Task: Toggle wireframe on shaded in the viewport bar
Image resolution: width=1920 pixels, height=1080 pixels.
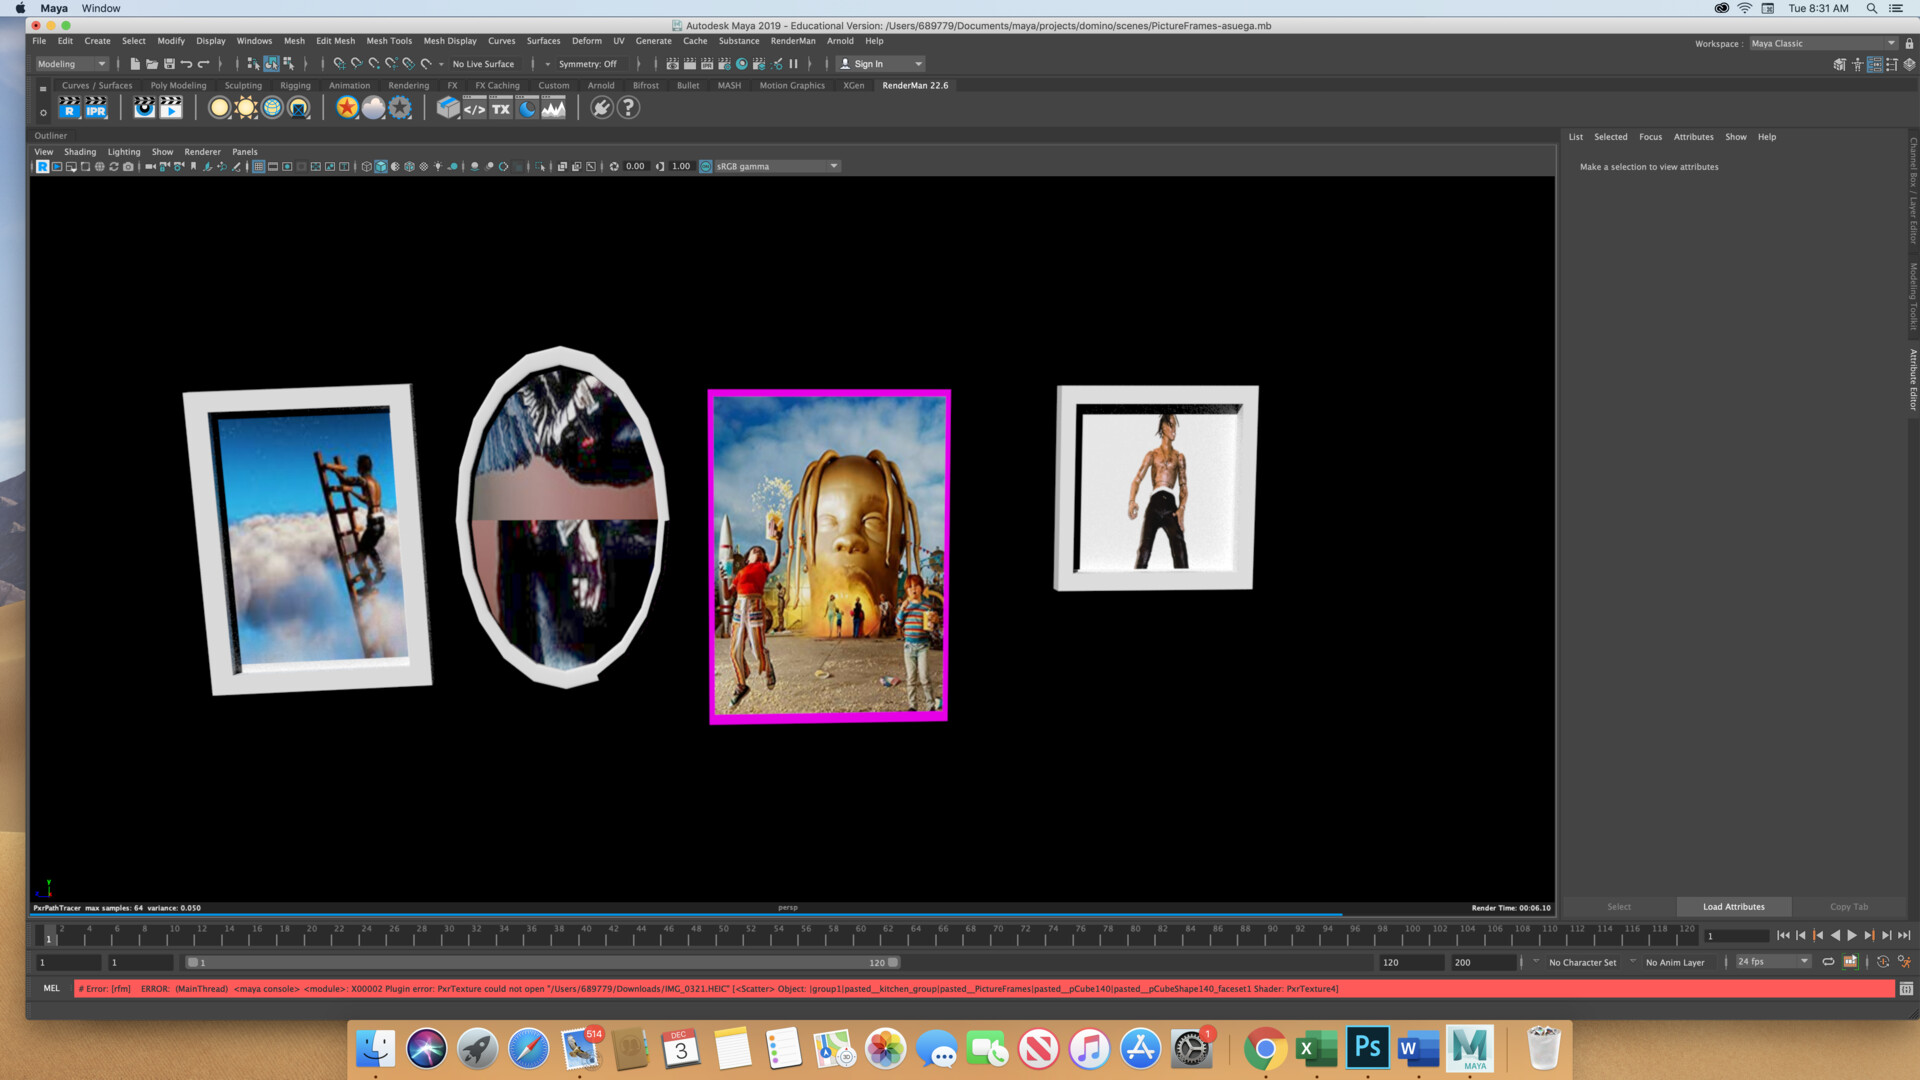Action: [395, 167]
